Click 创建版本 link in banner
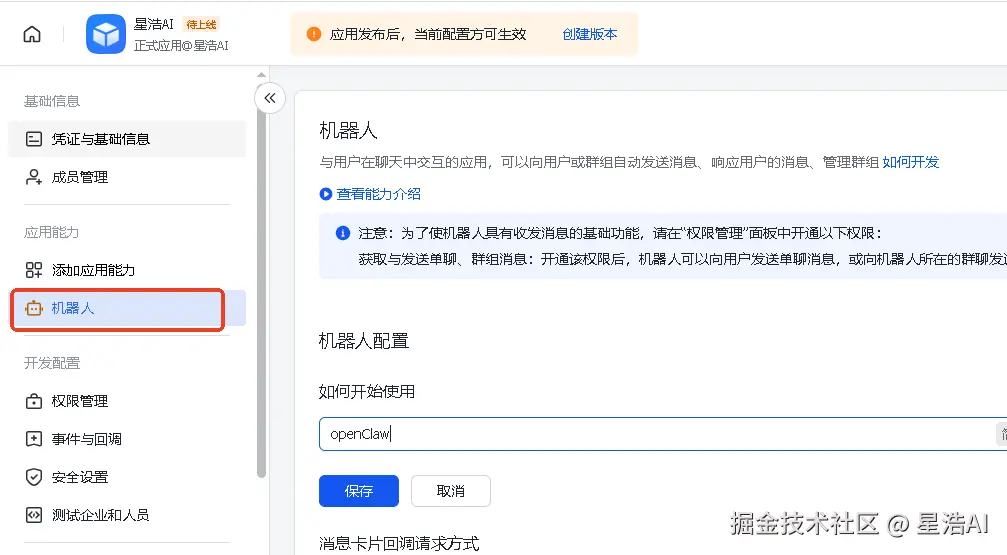This screenshot has height=555, width=1007. click(x=590, y=34)
